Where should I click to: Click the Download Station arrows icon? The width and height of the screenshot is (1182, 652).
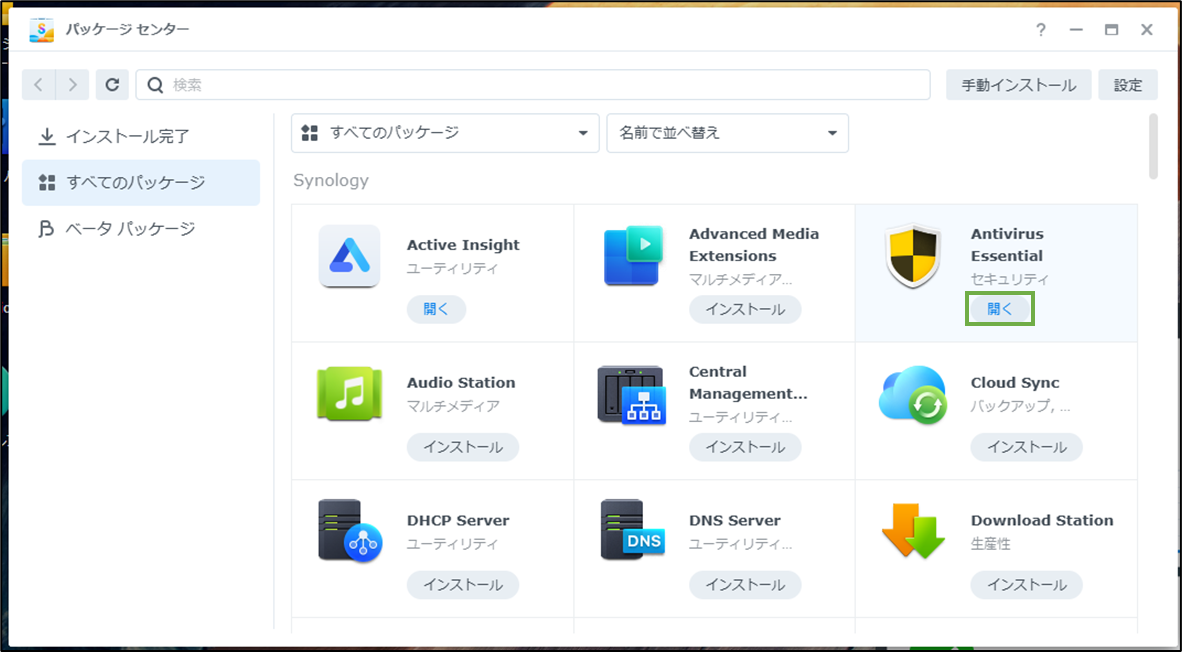point(914,531)
